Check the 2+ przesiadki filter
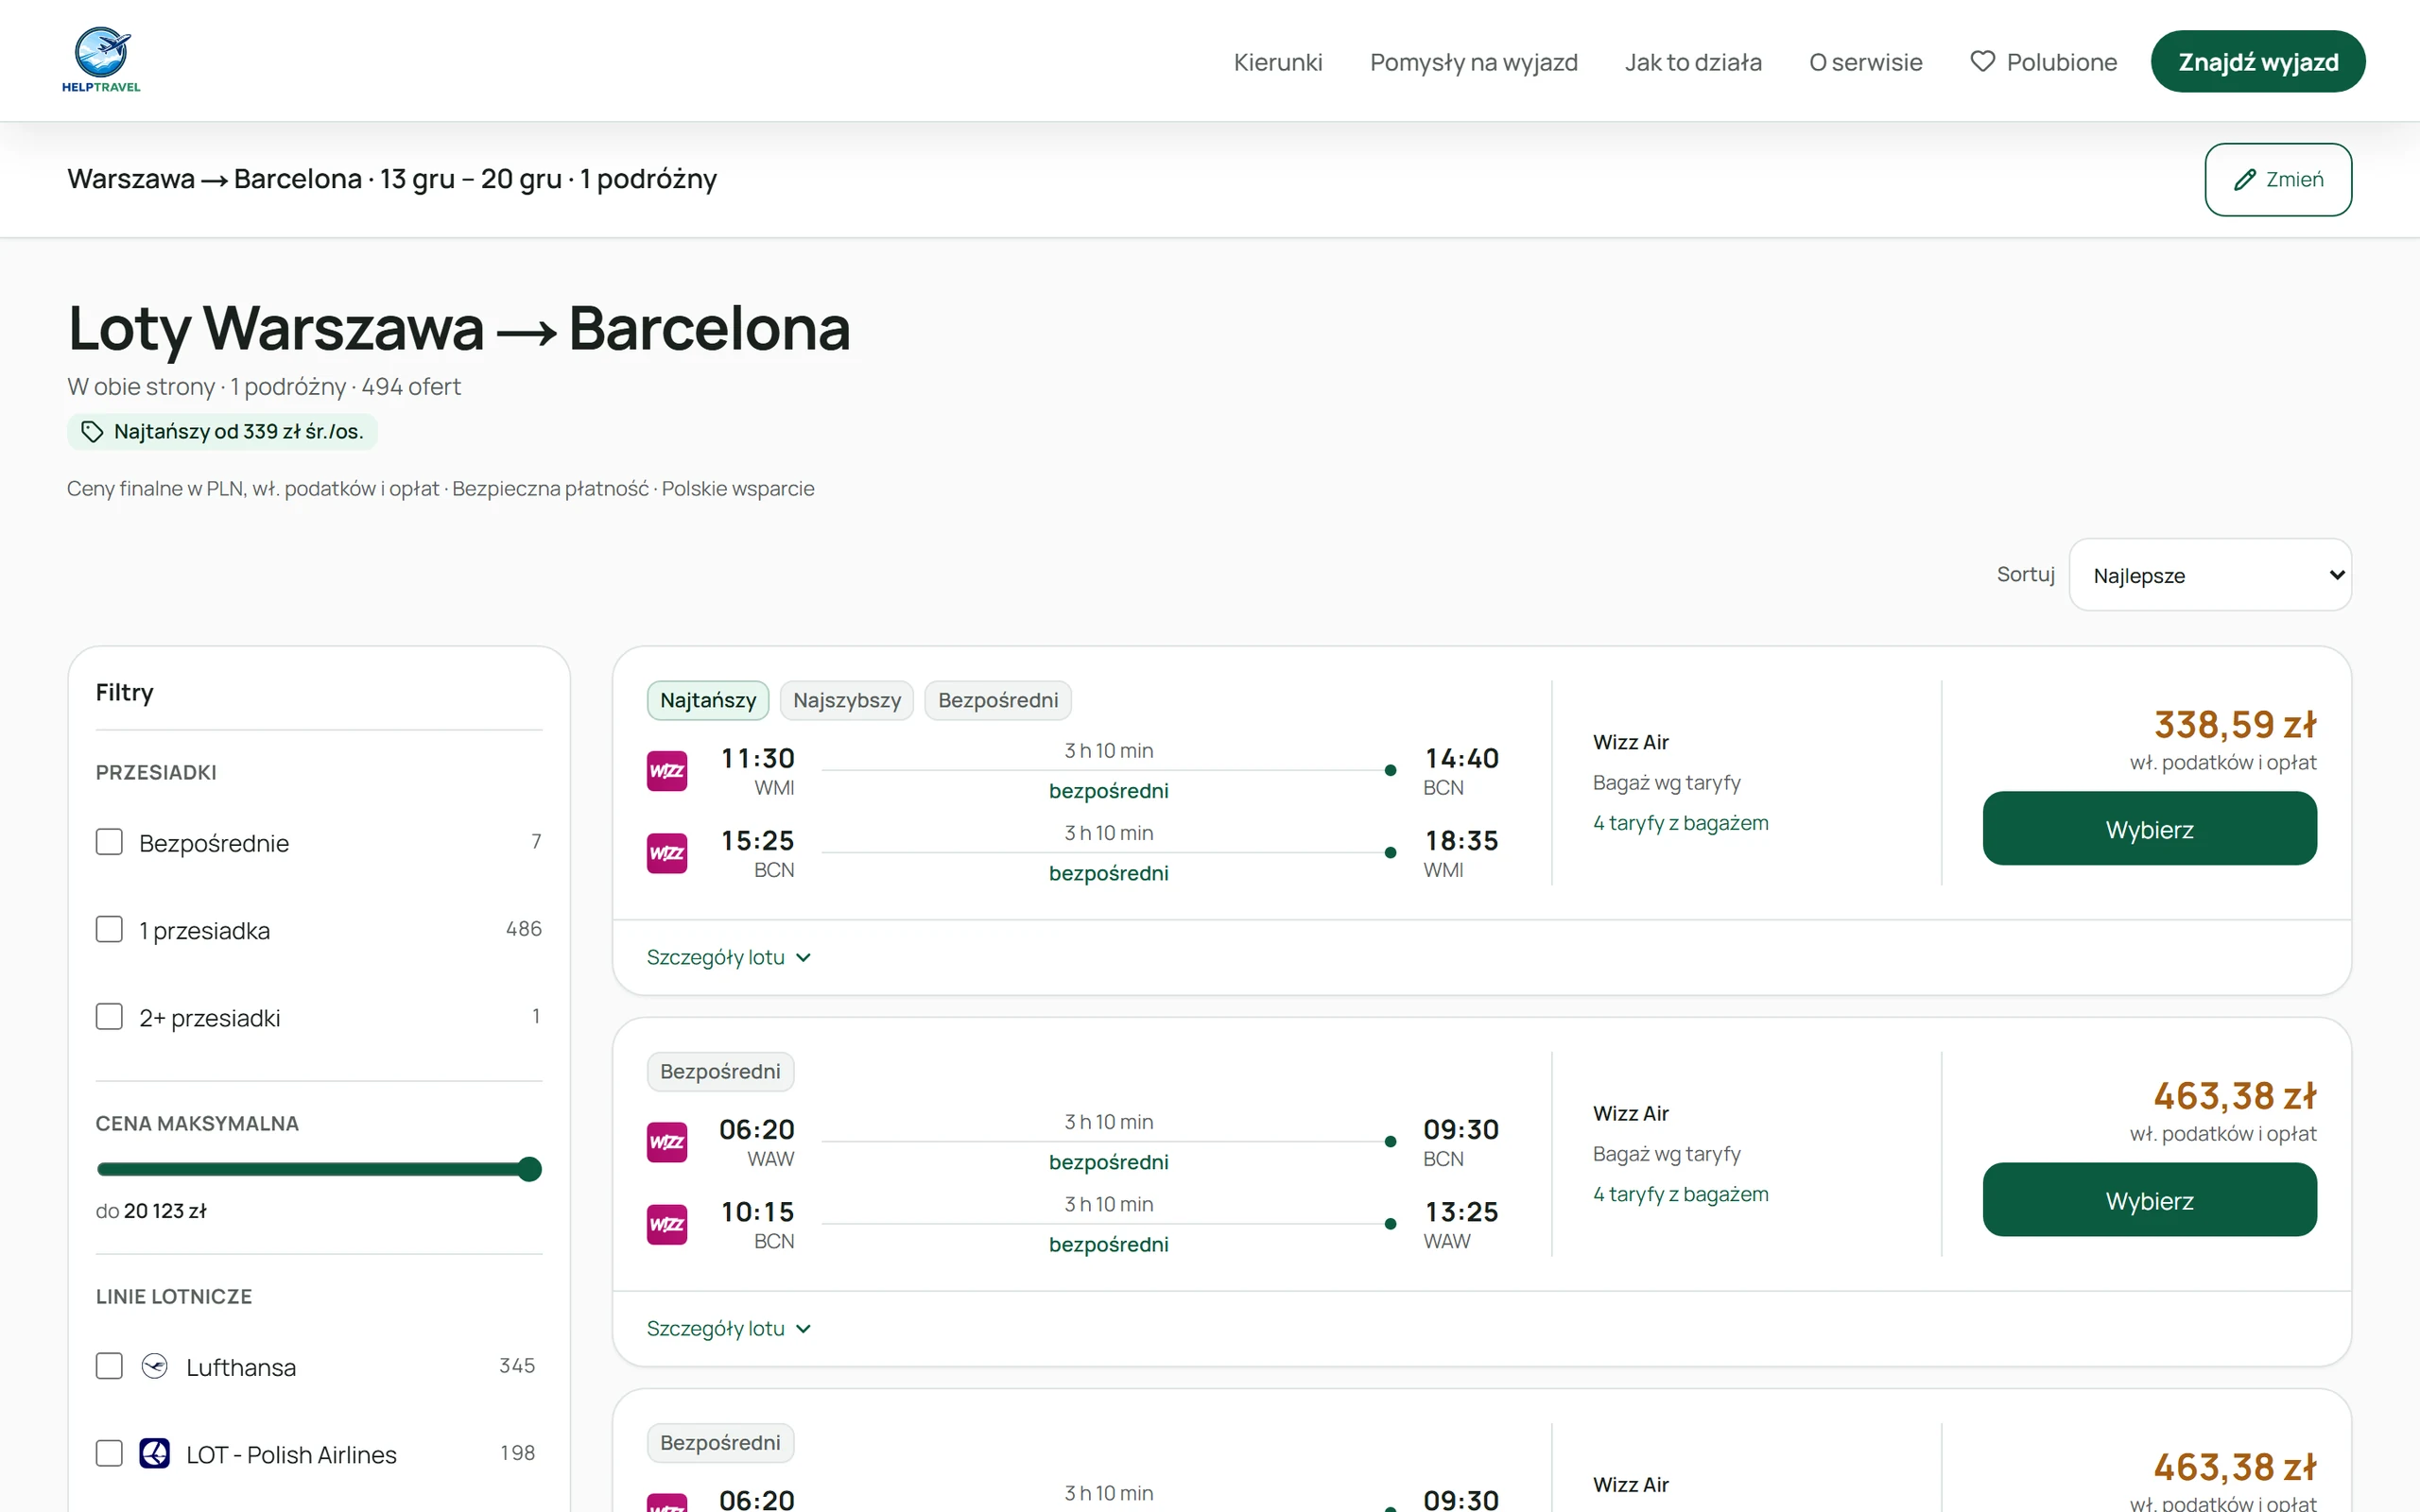The height and width of the screenshot is (1512, 2420). point(109,1017)
